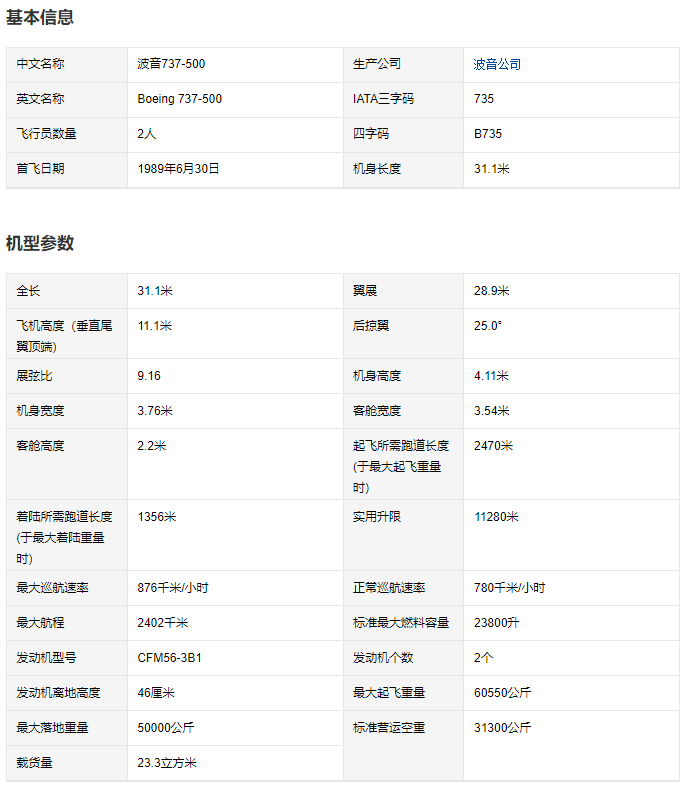Select the CFM56-3B1 engine model

(170, 658)
